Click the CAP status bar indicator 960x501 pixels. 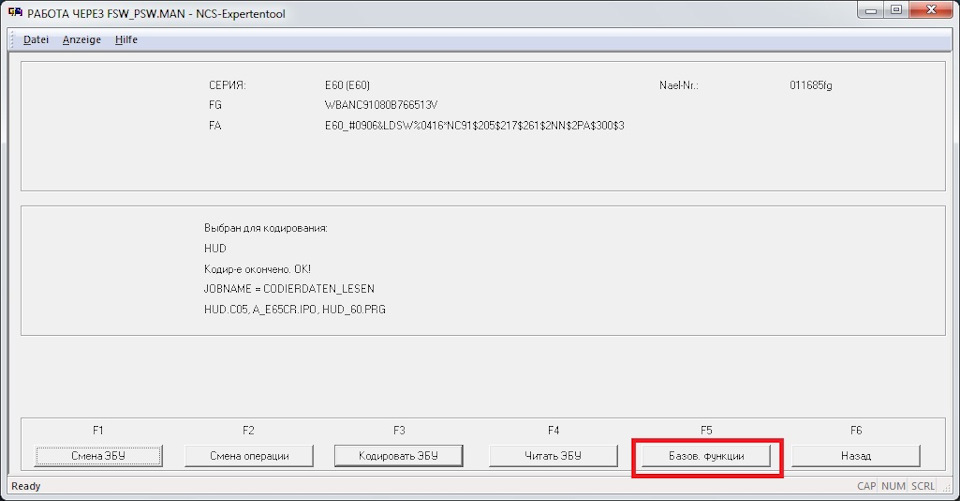pos(866,486)
